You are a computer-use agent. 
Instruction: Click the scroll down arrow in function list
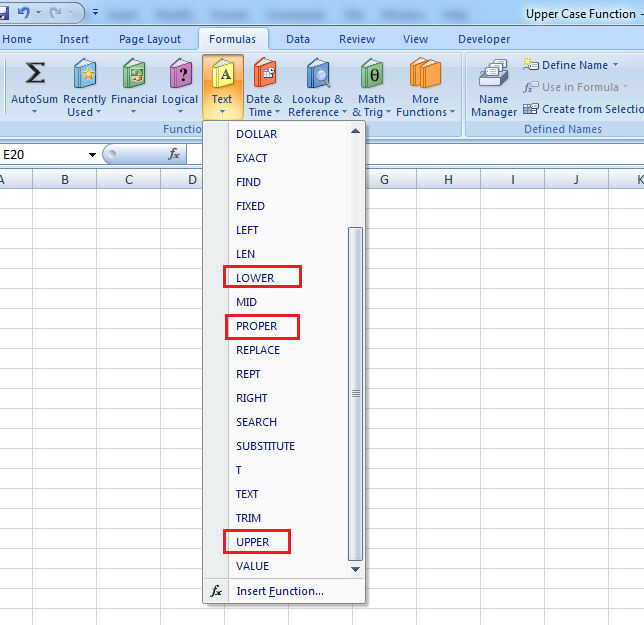(356, 569)
